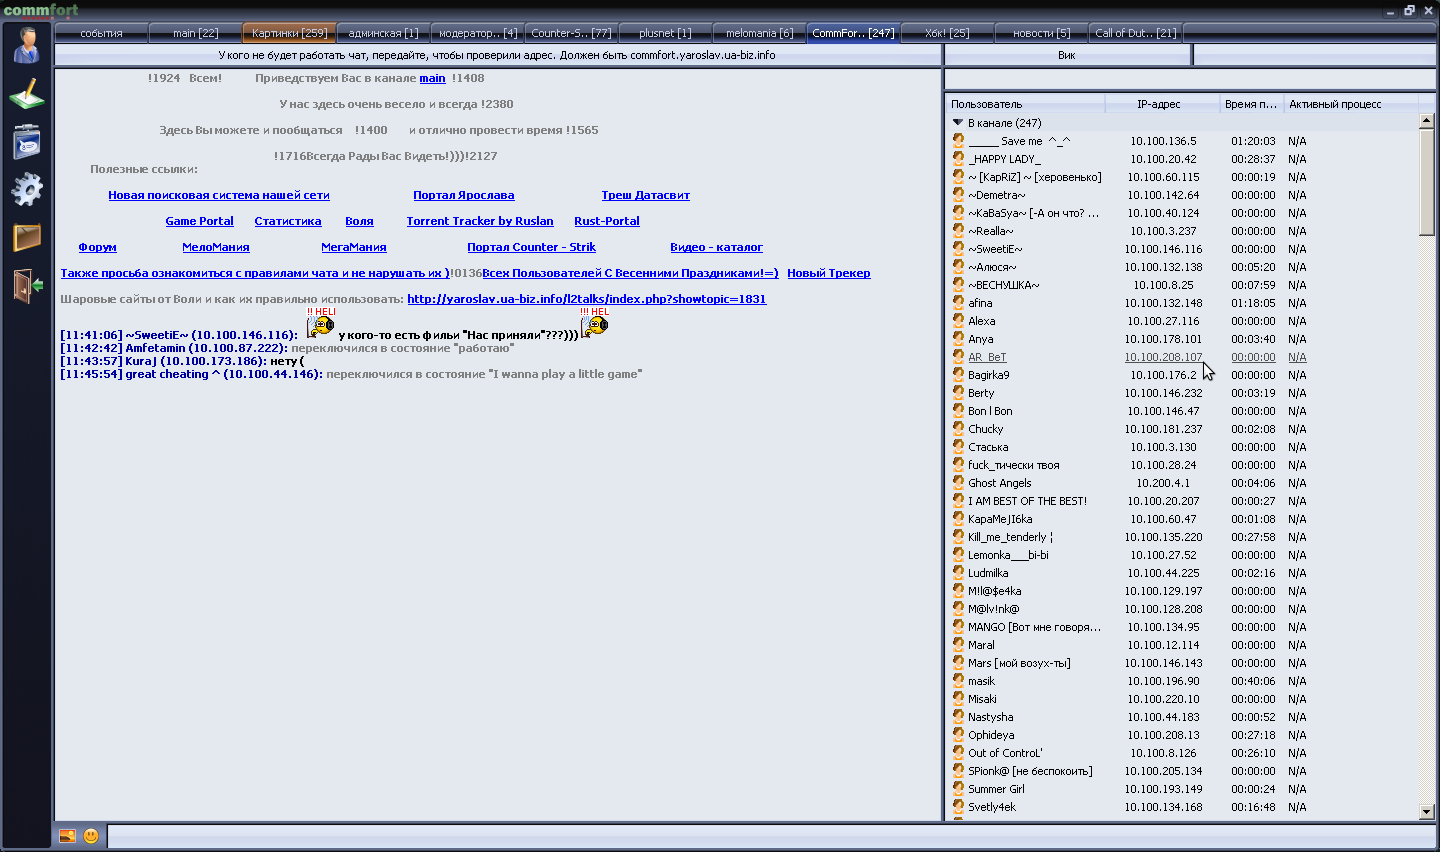Open the notepad with pencil sidebar icon
1440x852 pixels.
[27, 94]
